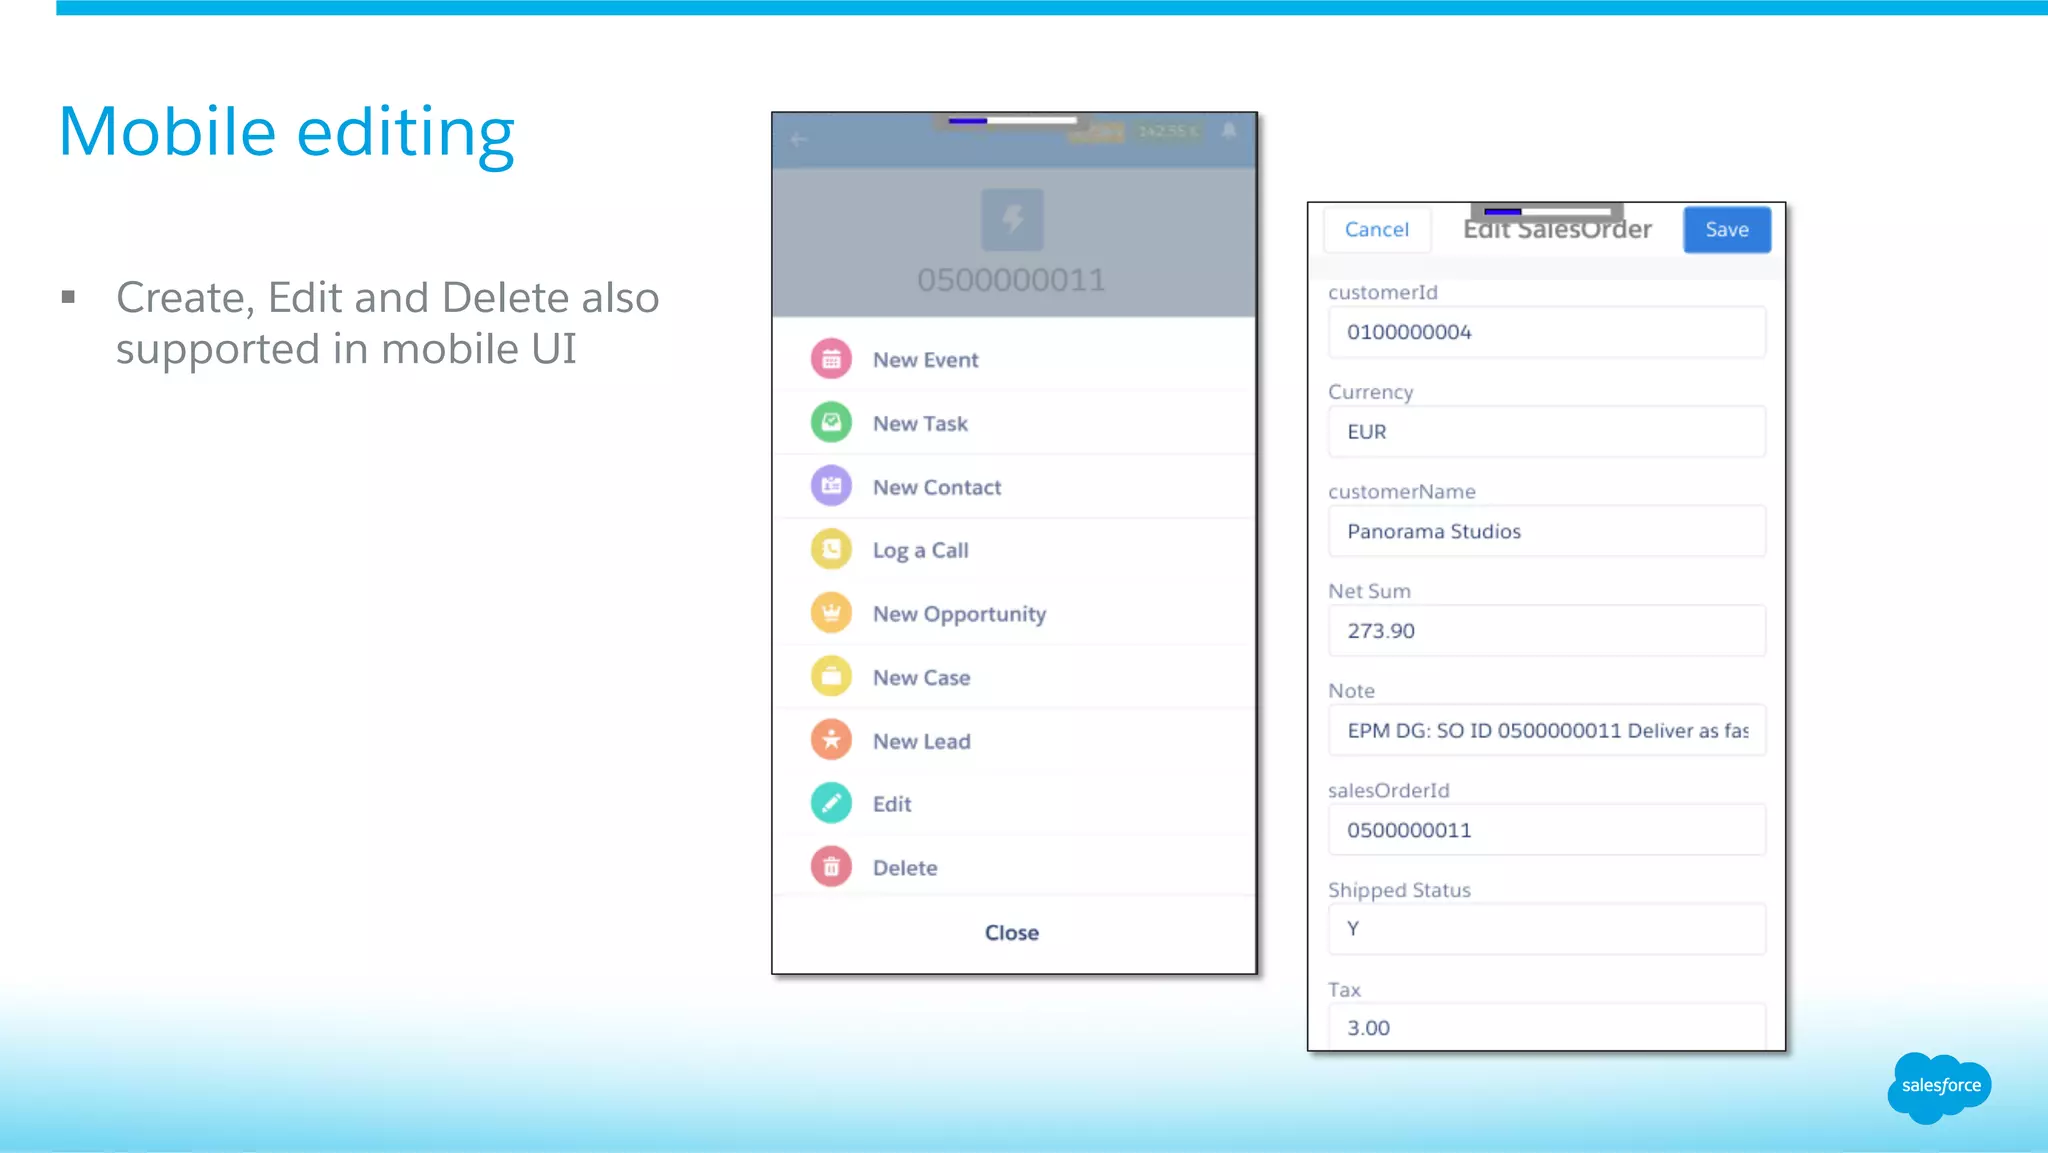The height and width of the screenshot is (1153, 2048).
Task: Select the New Opportunity menu entry
Action: click(958, 614)
